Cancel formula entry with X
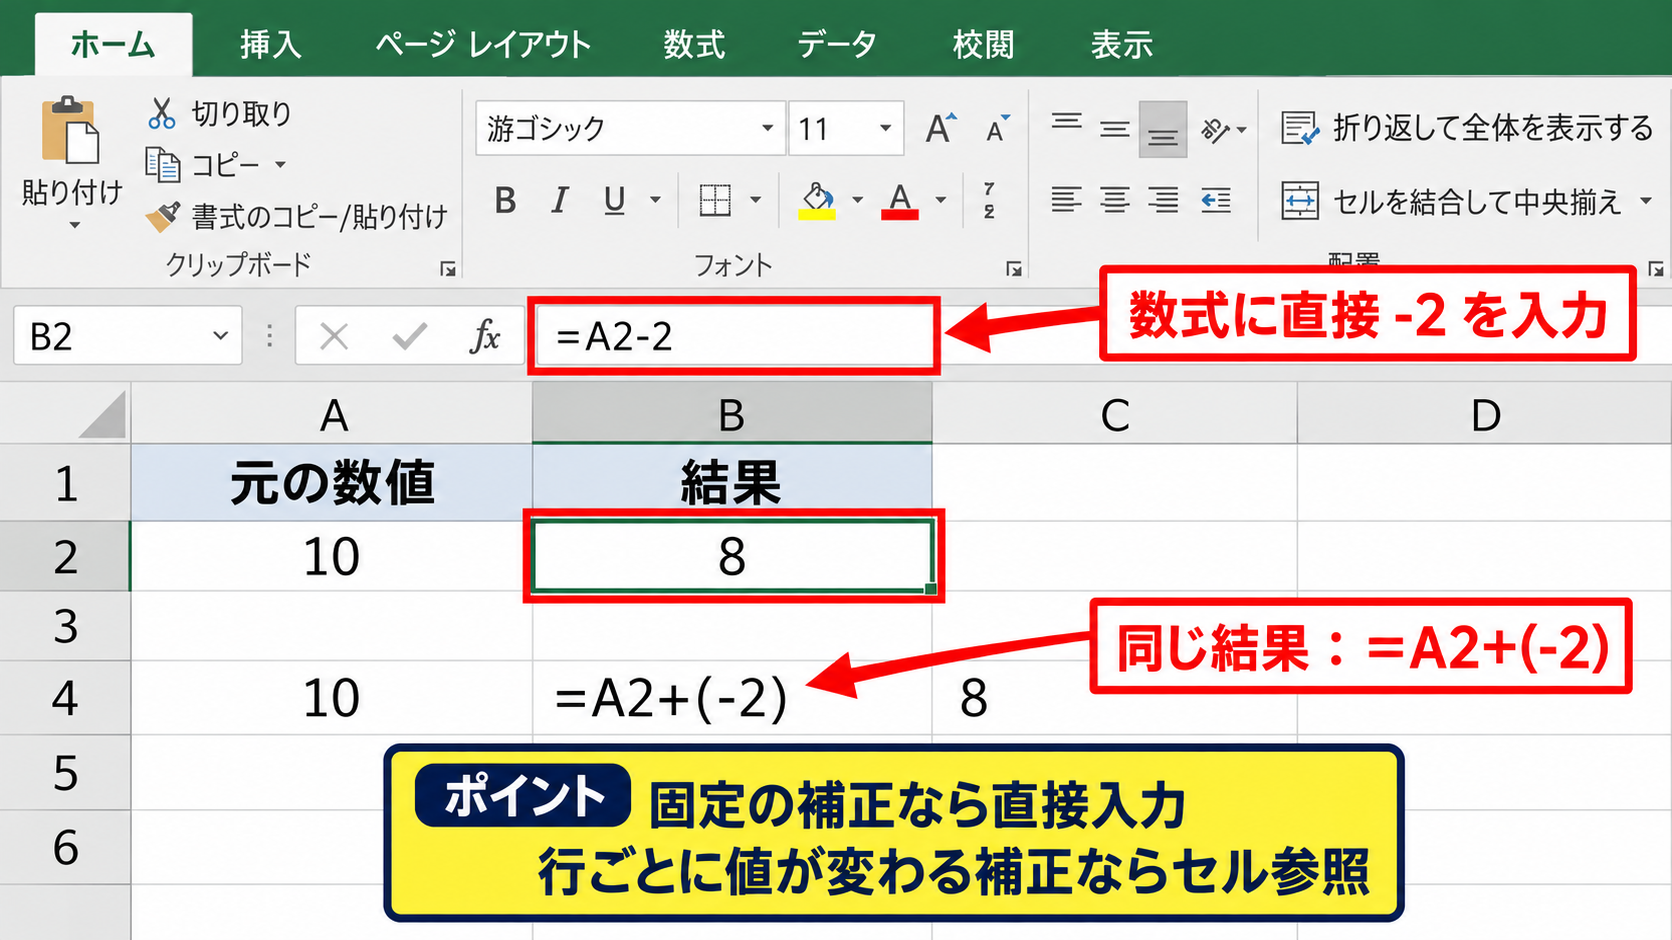1672x940 pixels. pyautogui.click(x=334, y=337)
